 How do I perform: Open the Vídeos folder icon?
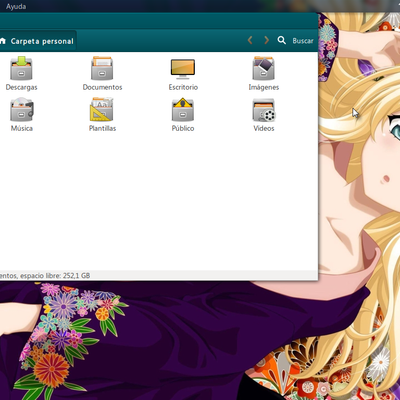[x=264, y=110]
